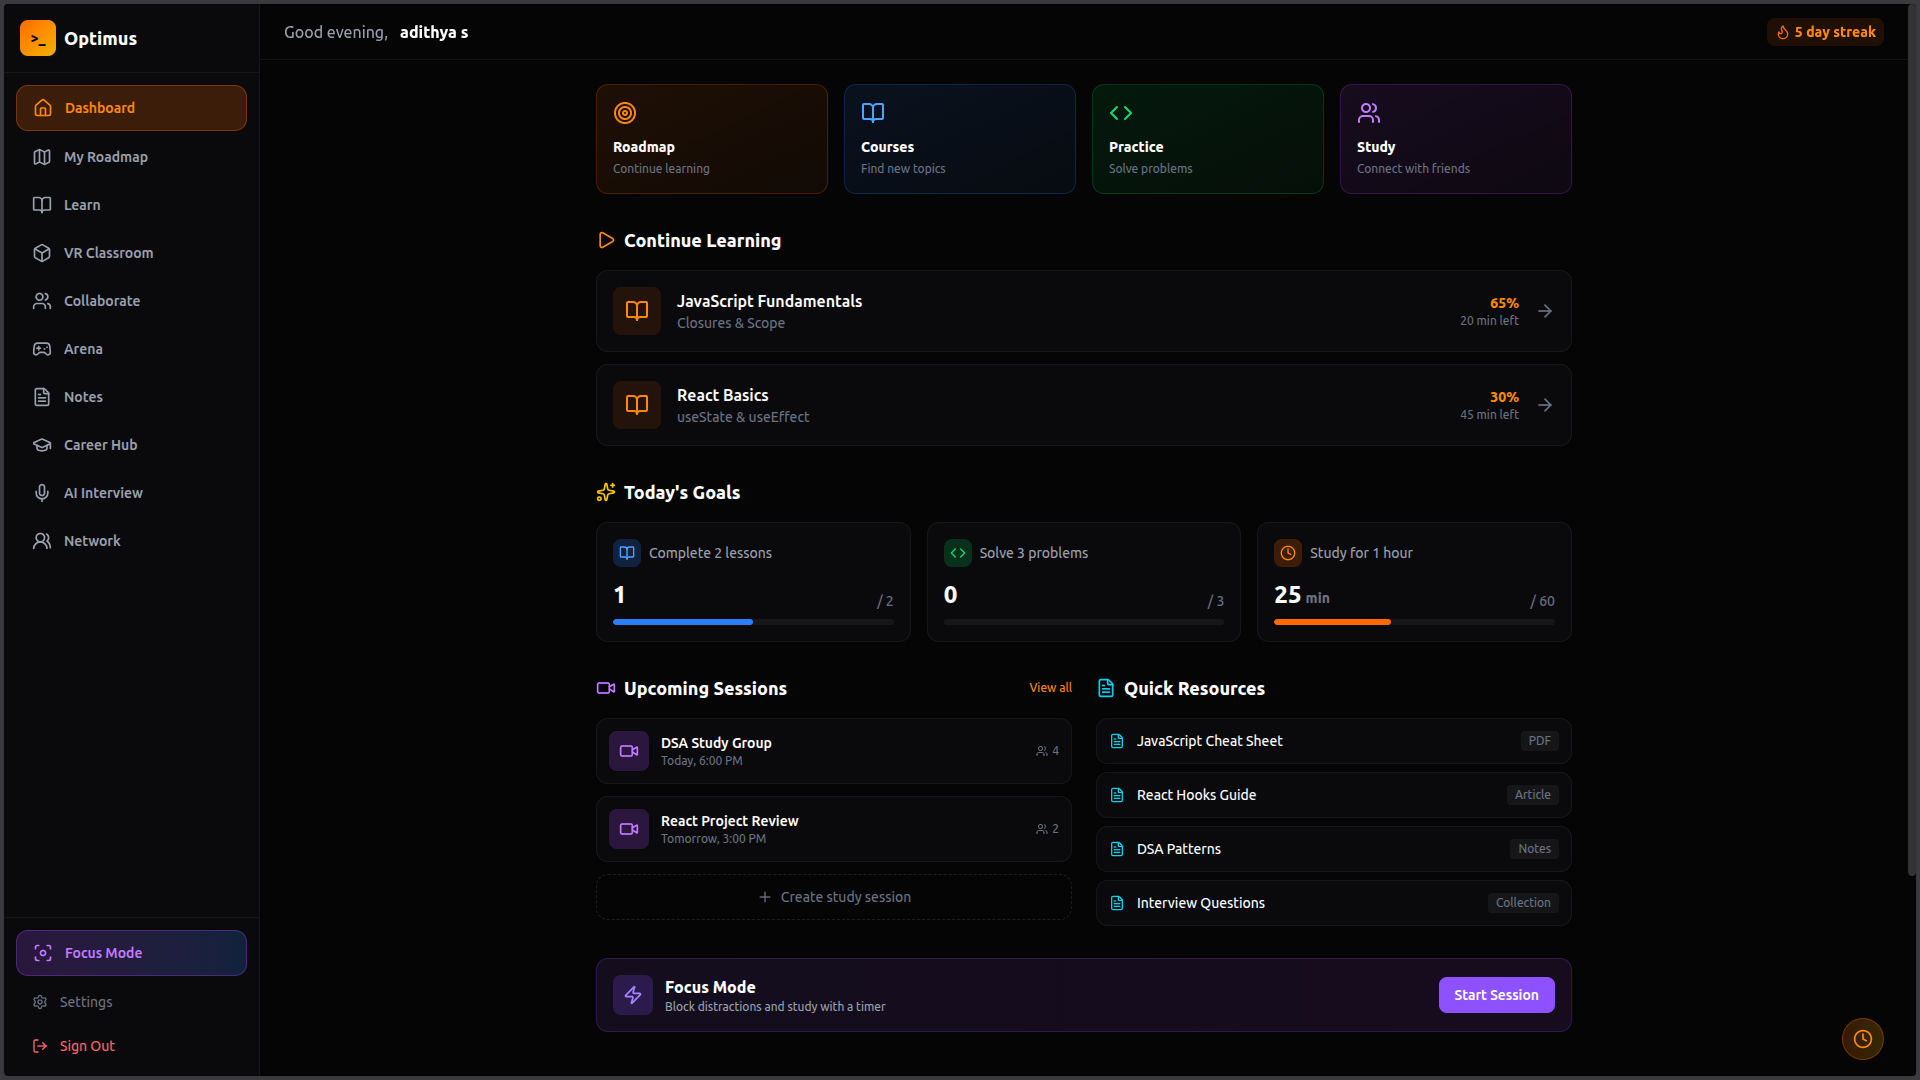Click the VR Classroom cube icon
This screenshot has width=1920, height=1080.
42,253
